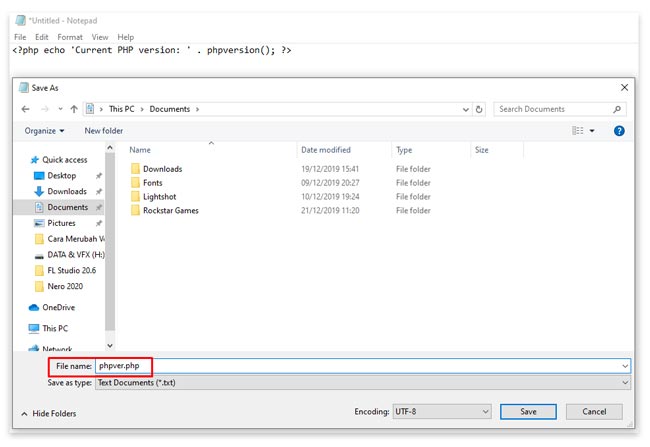This screenshot has height=447, width=650.
Task: Click the refresh button next to address bar
Action: [x=479, y=109]
